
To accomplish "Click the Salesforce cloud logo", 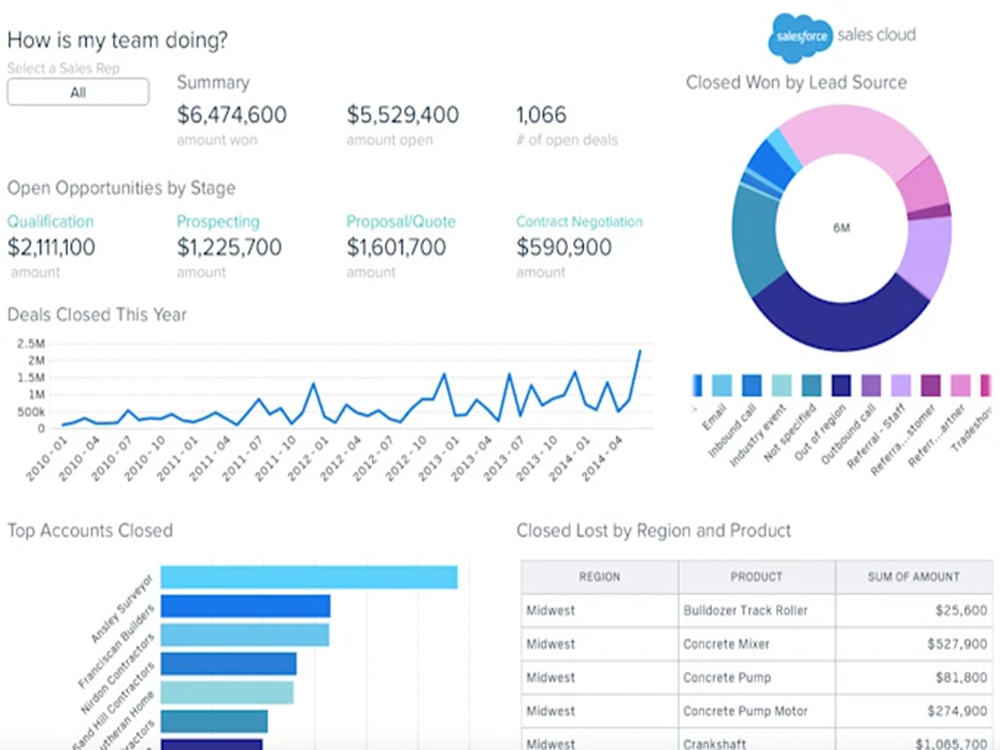I will (801, 38).
